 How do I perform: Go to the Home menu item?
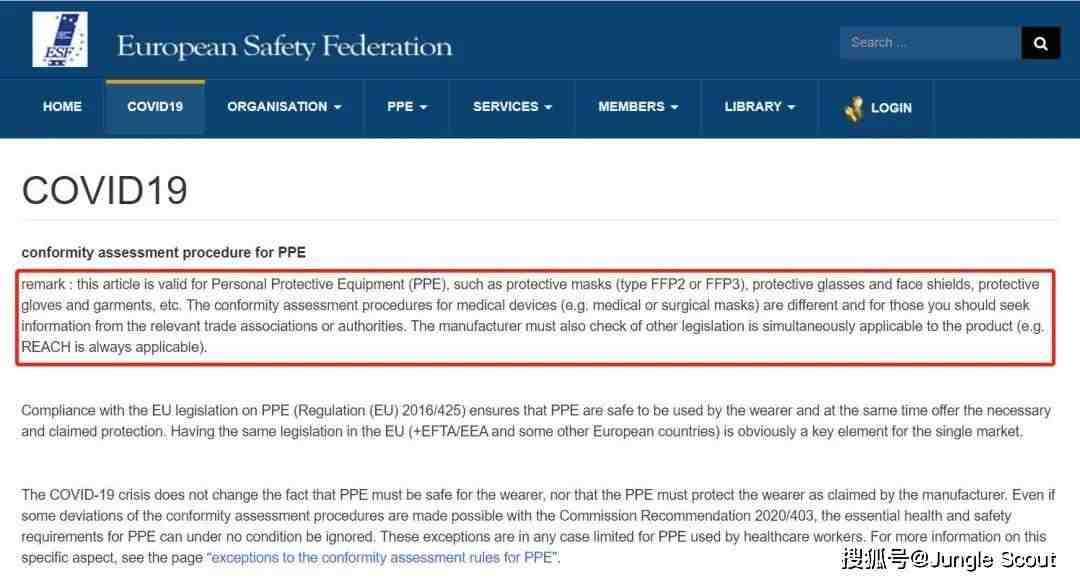[62, 107]
